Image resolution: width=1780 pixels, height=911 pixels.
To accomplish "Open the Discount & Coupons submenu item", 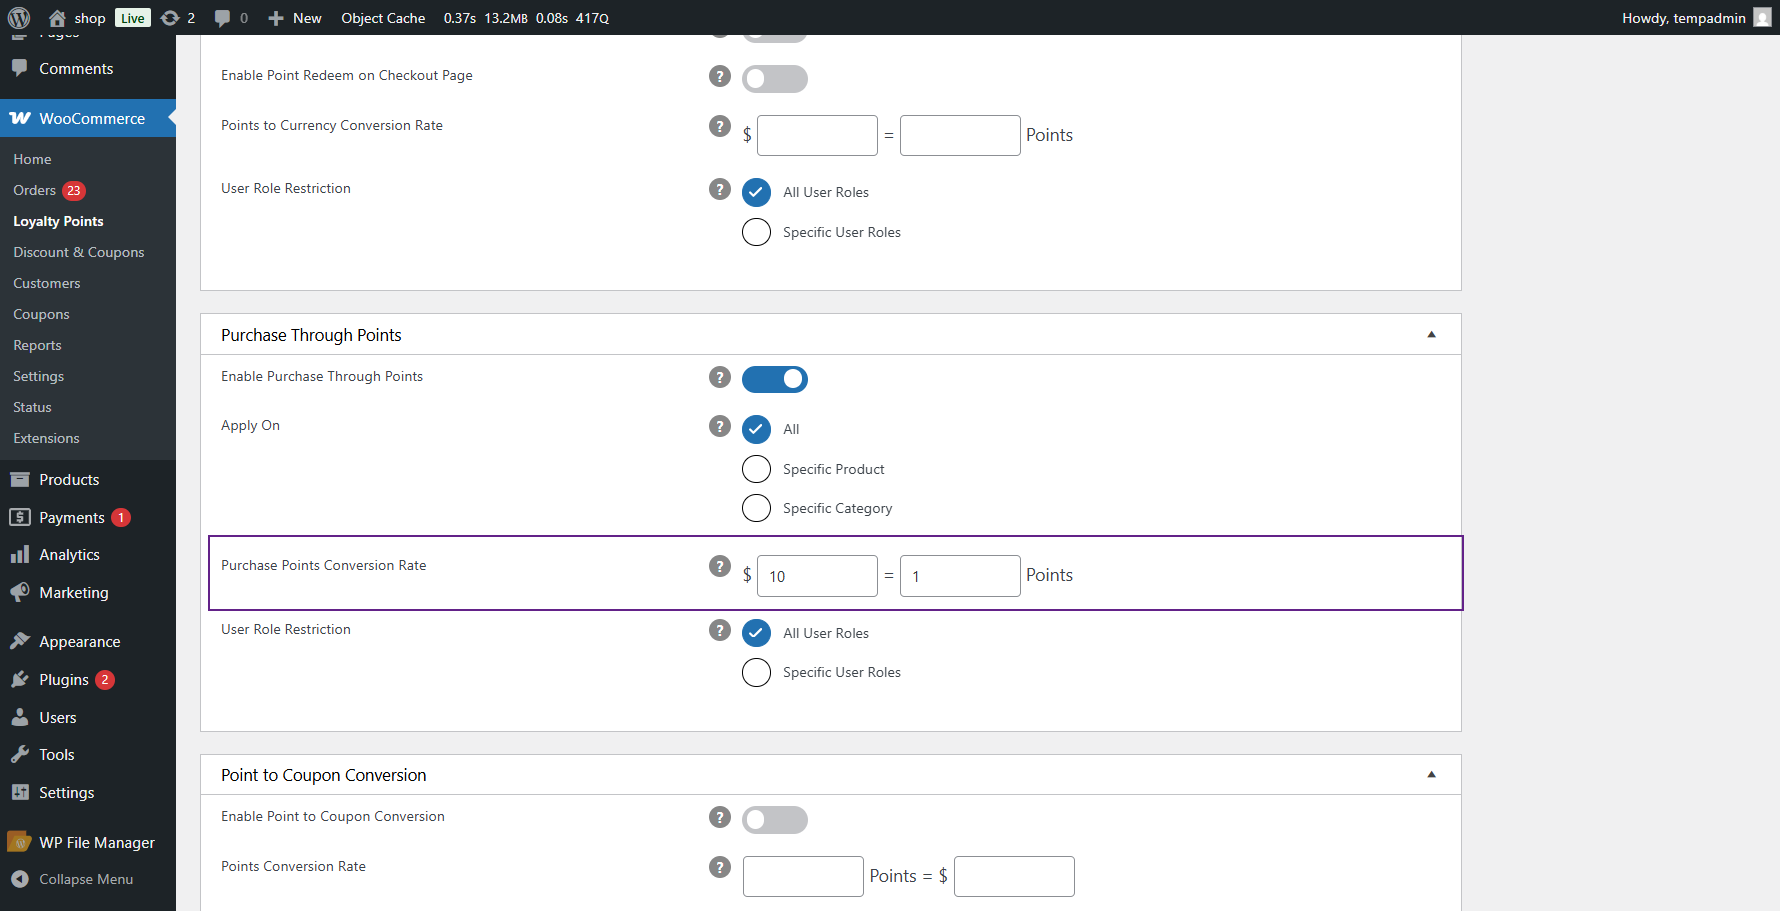I will tap(78, 252).
